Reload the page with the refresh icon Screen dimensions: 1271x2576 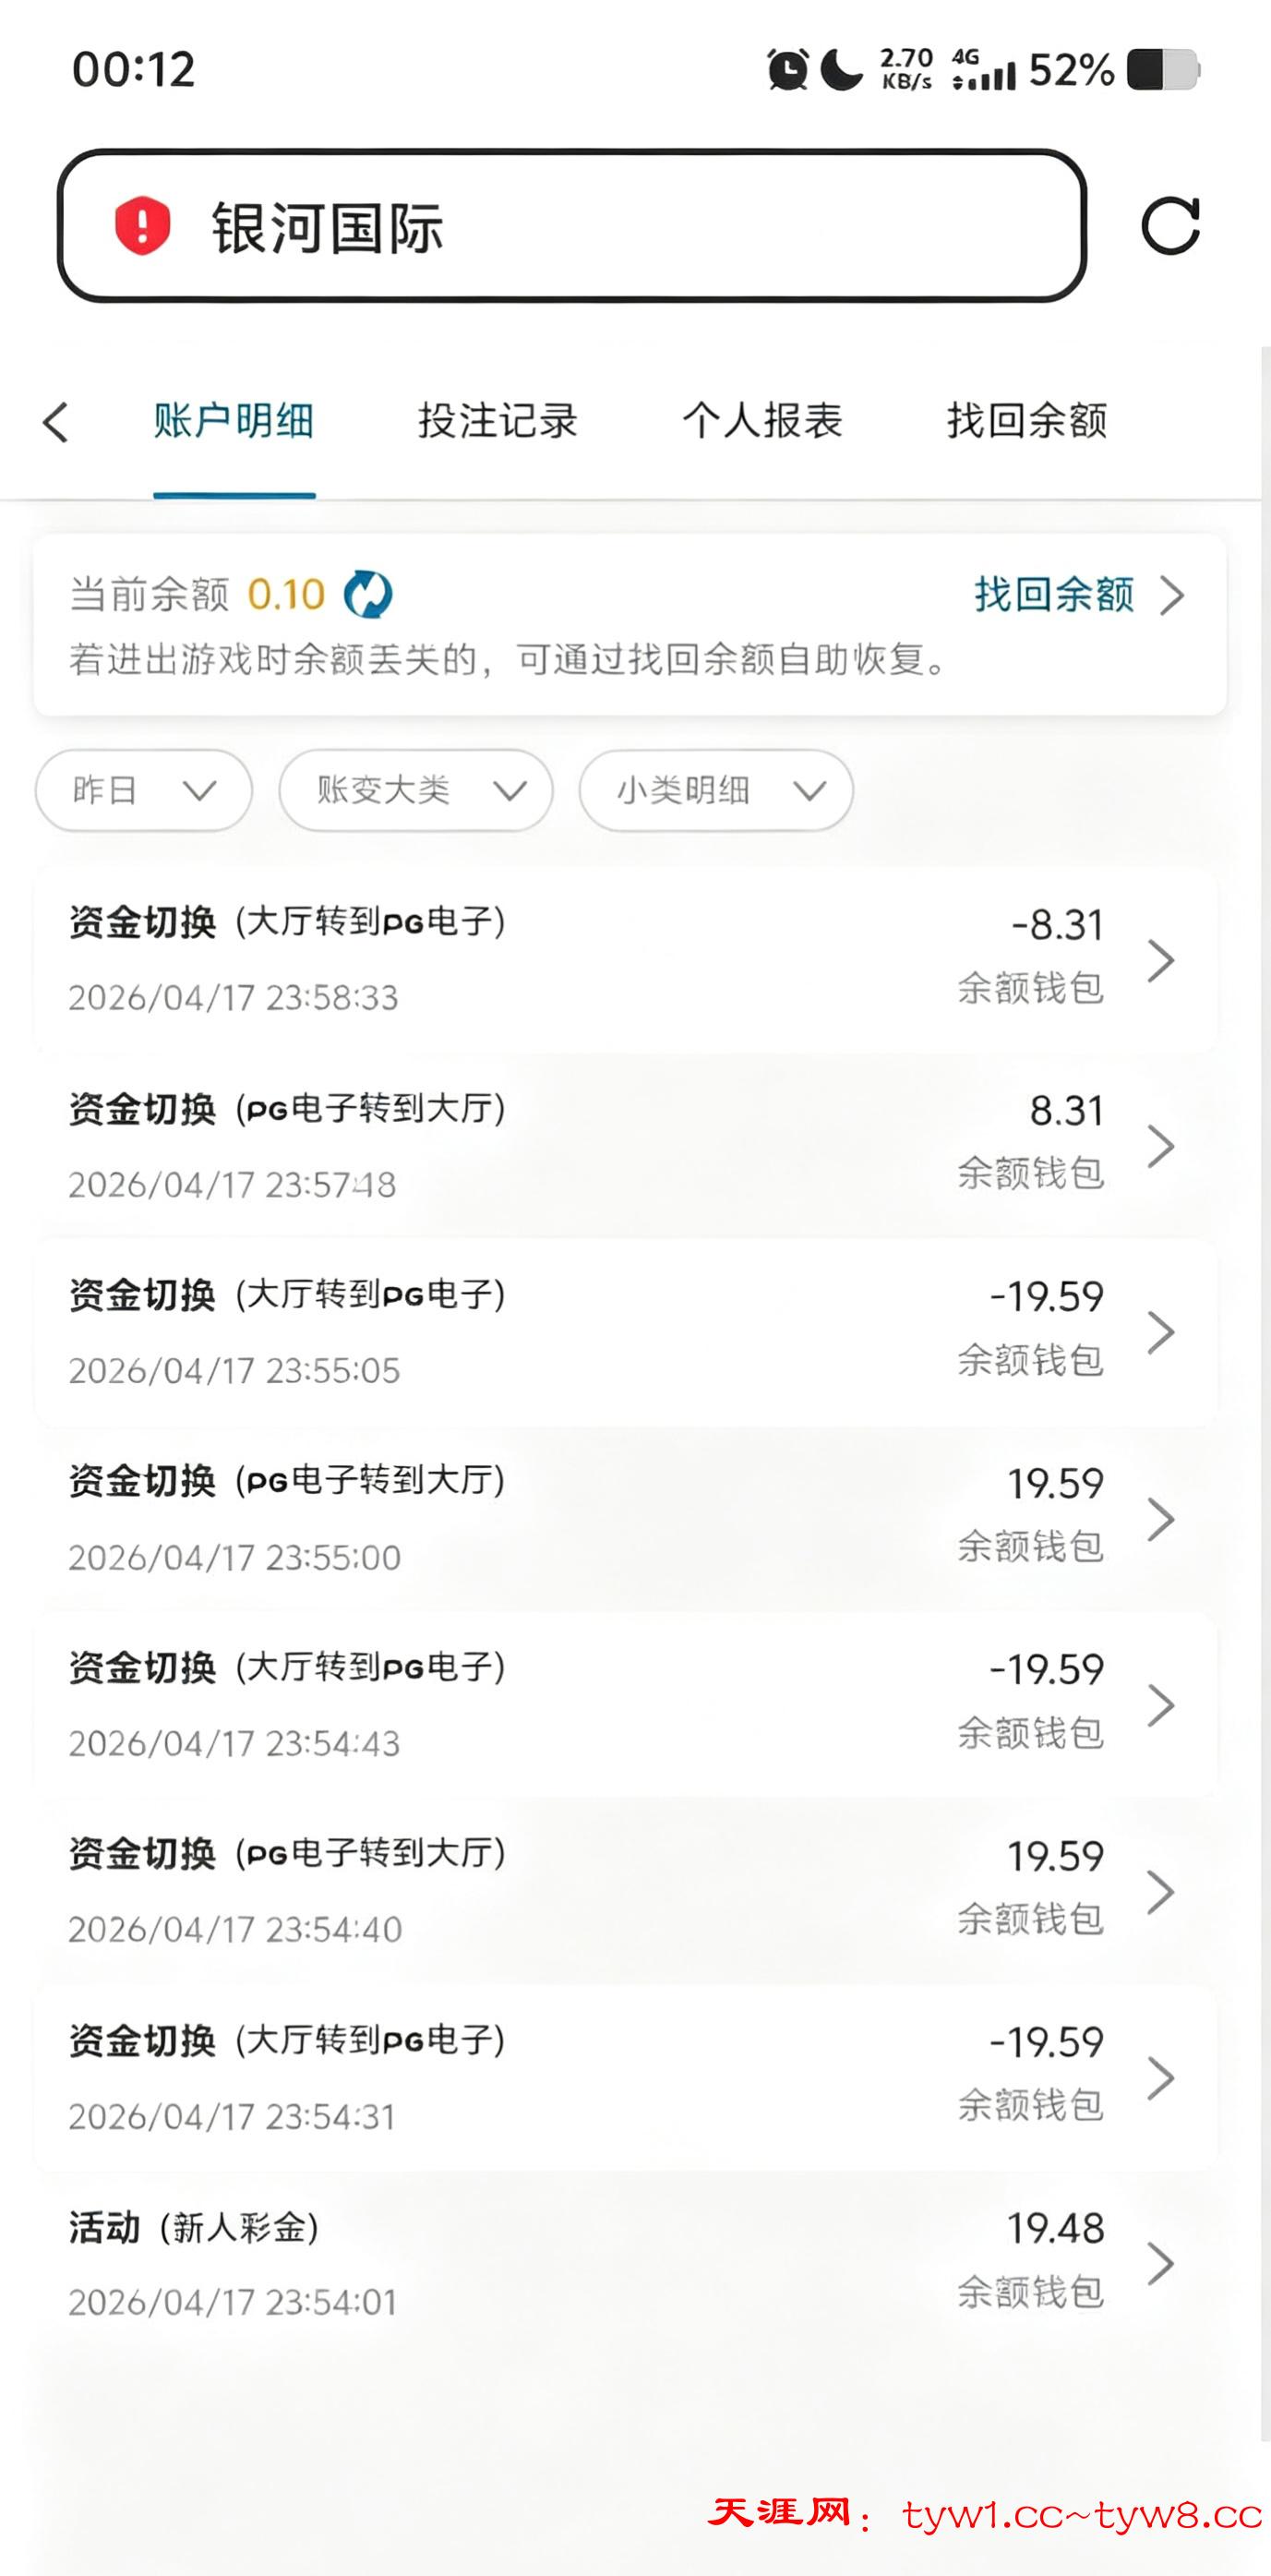point(1170,226)
